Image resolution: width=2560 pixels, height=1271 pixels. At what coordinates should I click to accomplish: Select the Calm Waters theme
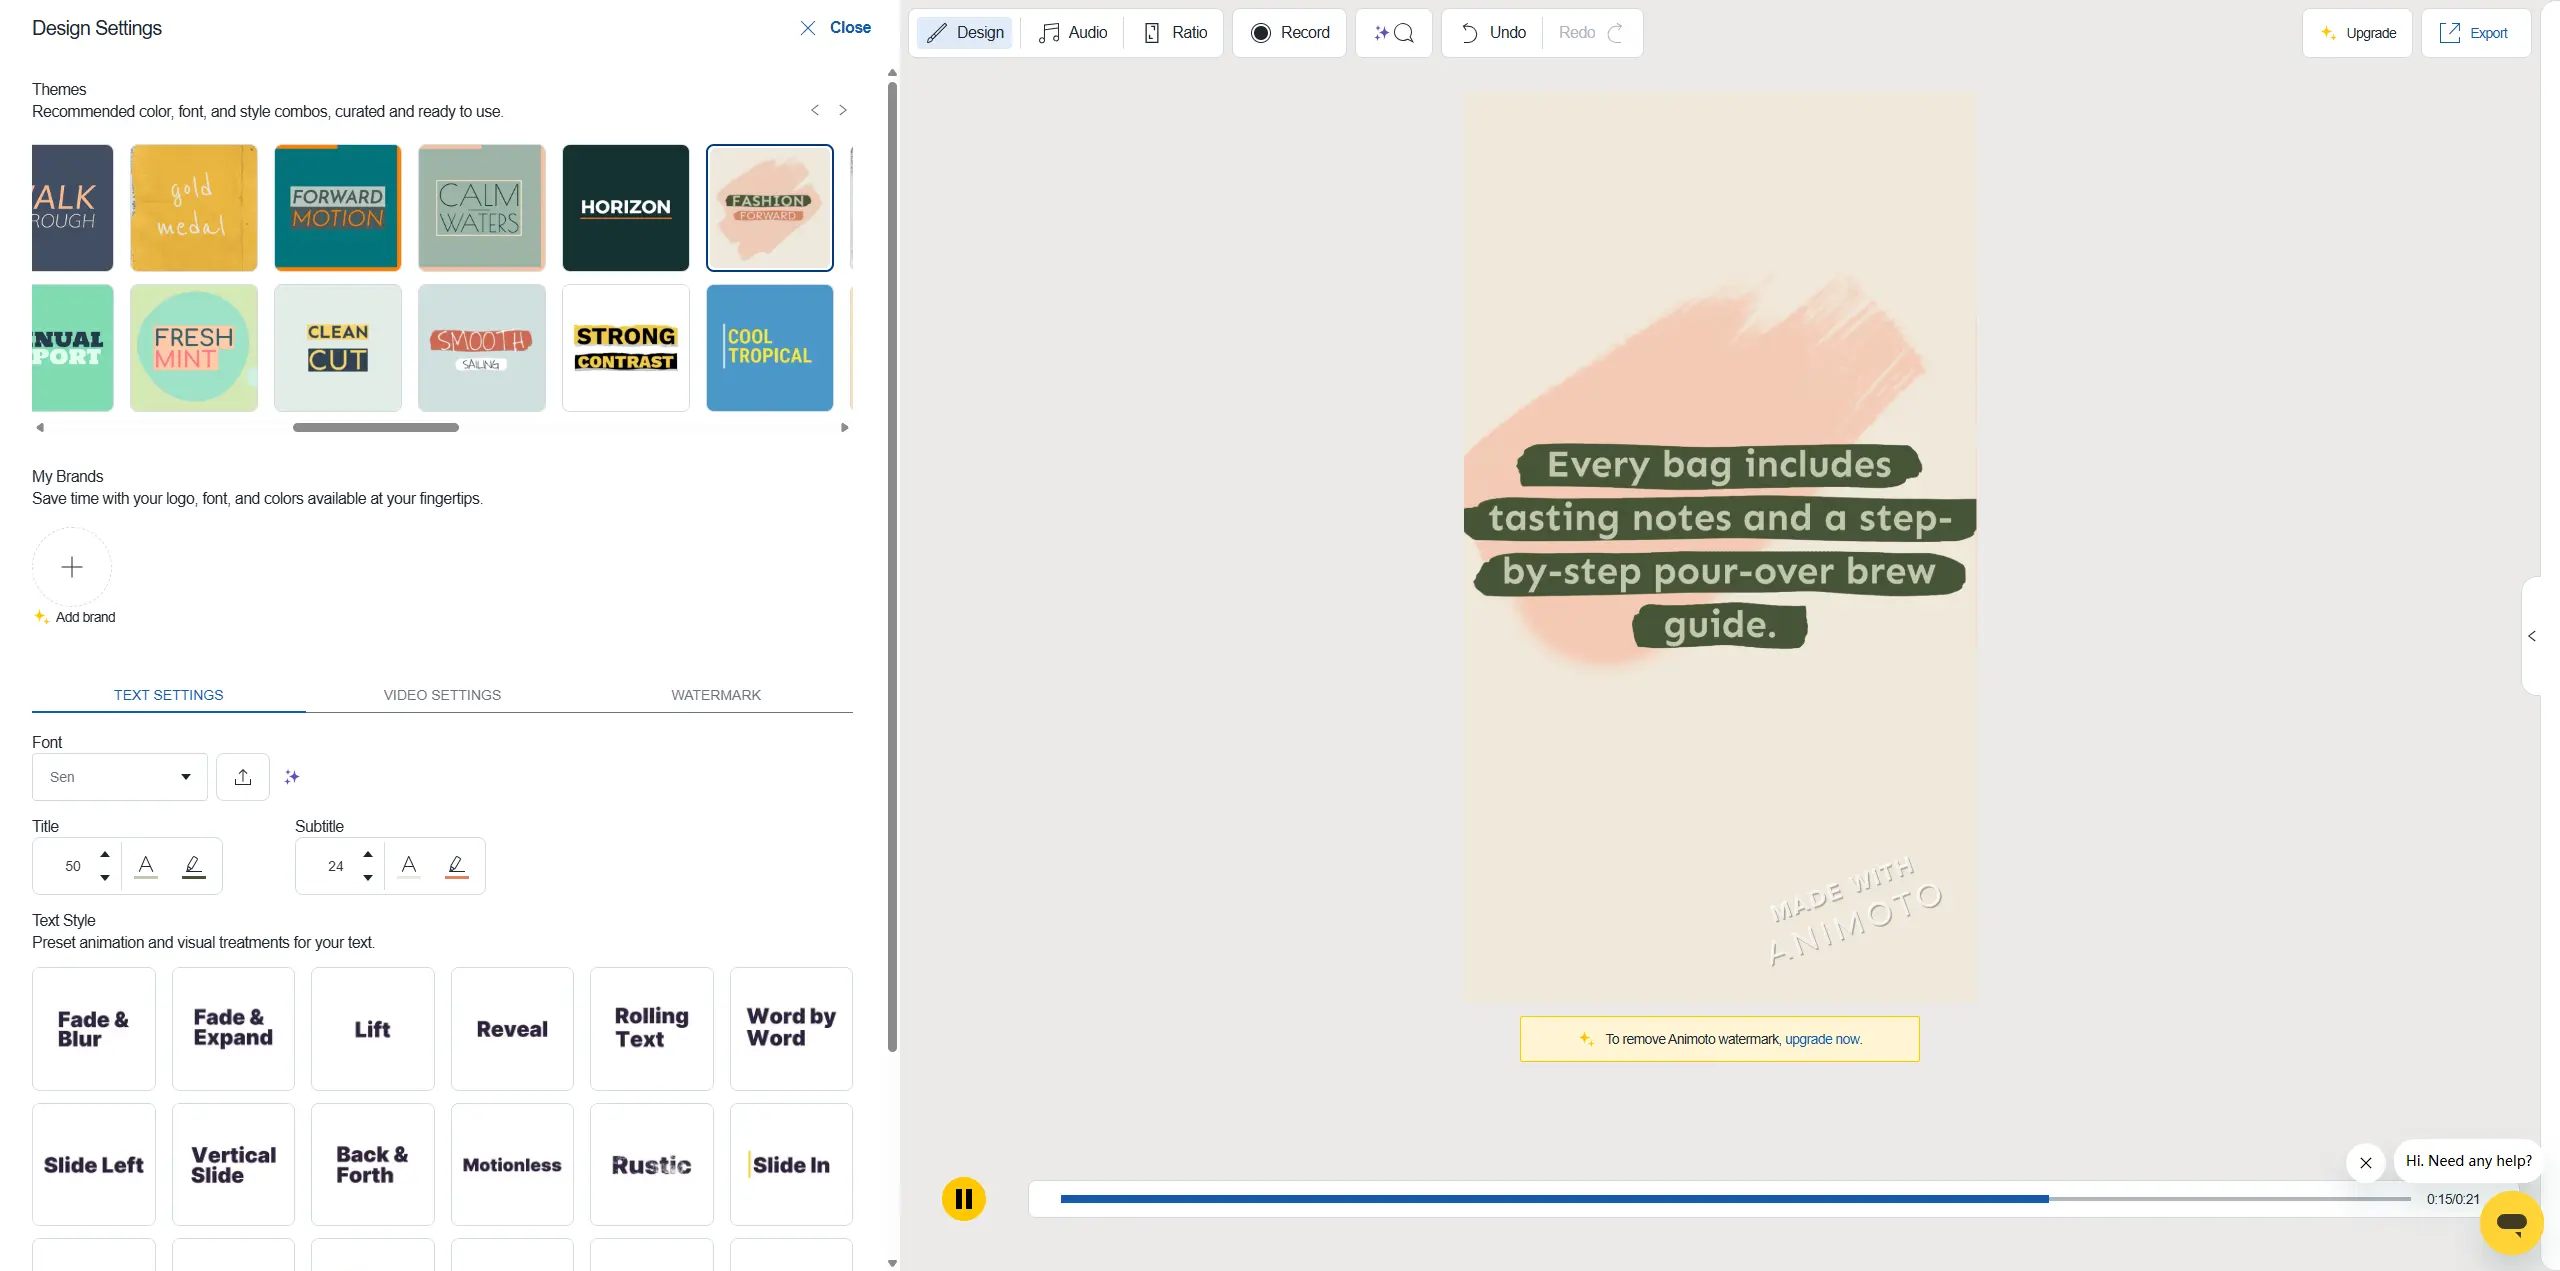coord(482,208)
